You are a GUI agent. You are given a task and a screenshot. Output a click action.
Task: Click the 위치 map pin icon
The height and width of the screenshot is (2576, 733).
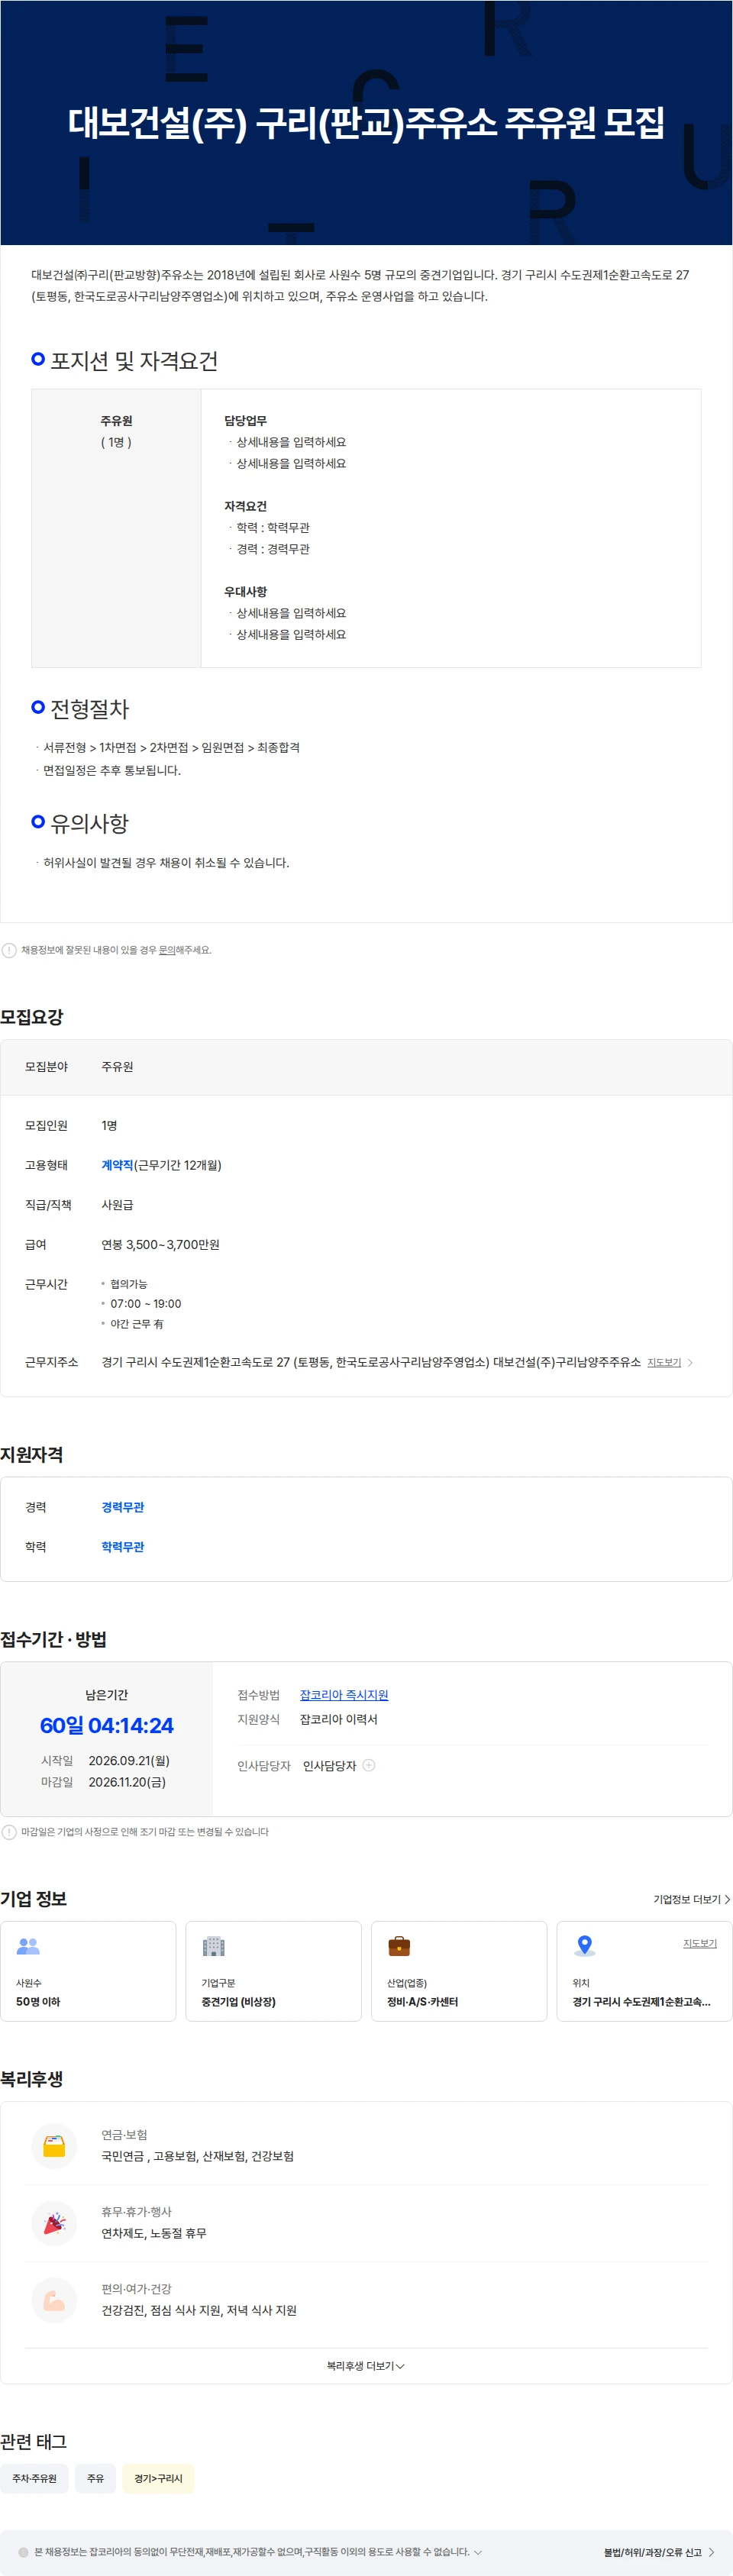point(585,1946)
